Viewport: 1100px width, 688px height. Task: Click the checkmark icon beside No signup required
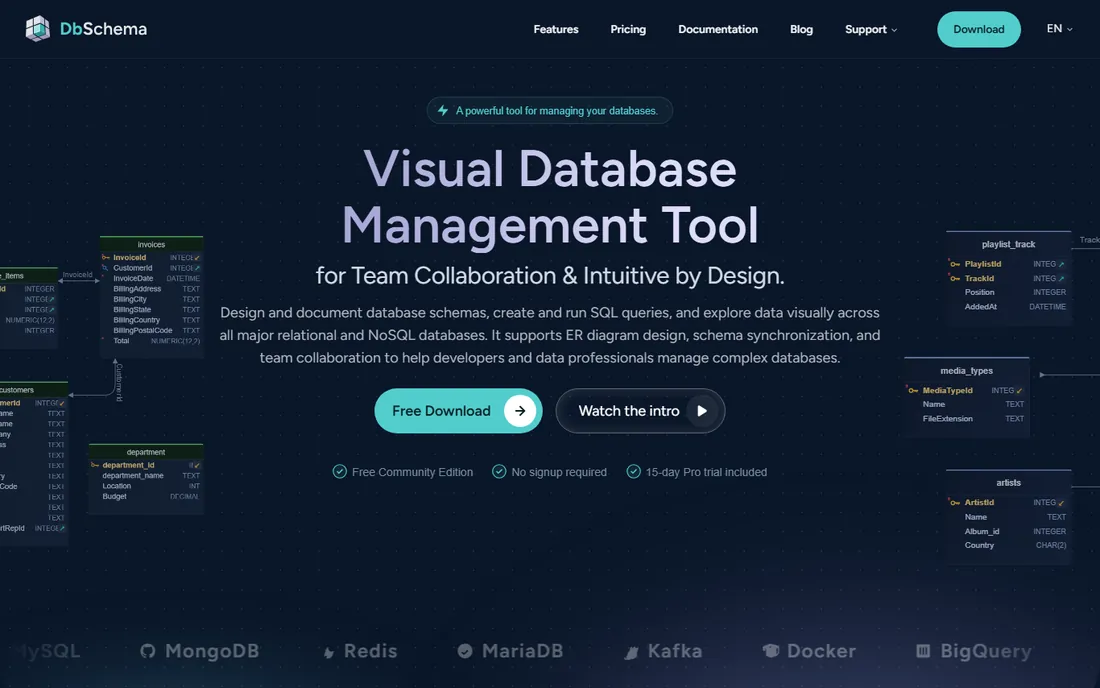click(499, 471)
